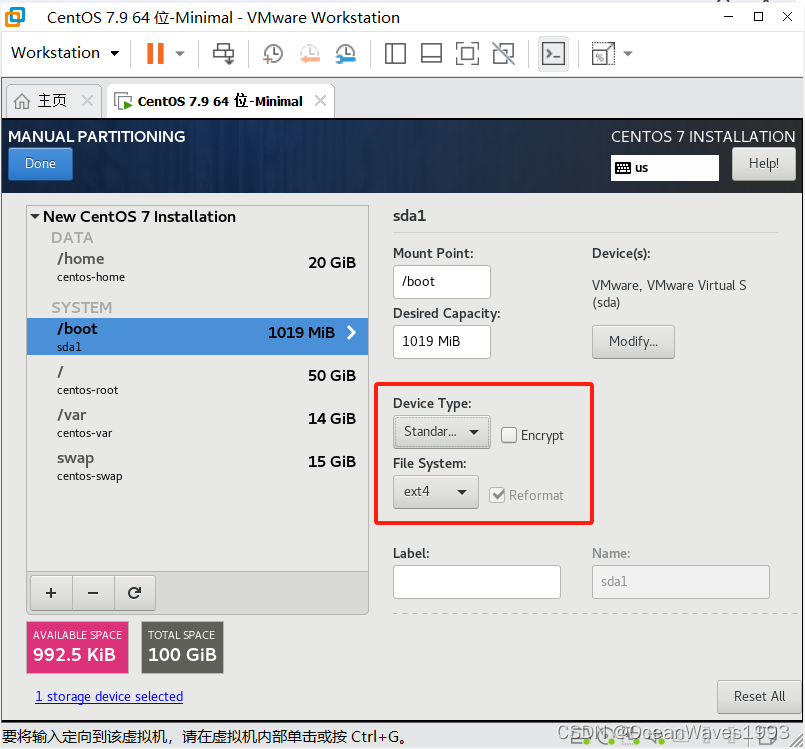Screen dimensions: 805x749
Task: Remove the selected mount point with minus
Action: click(x=93, y=593)
